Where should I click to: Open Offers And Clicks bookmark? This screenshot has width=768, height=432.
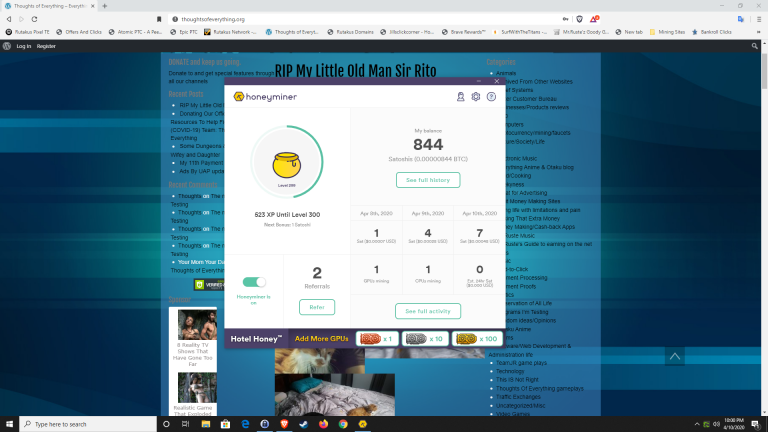pos(79,32)
